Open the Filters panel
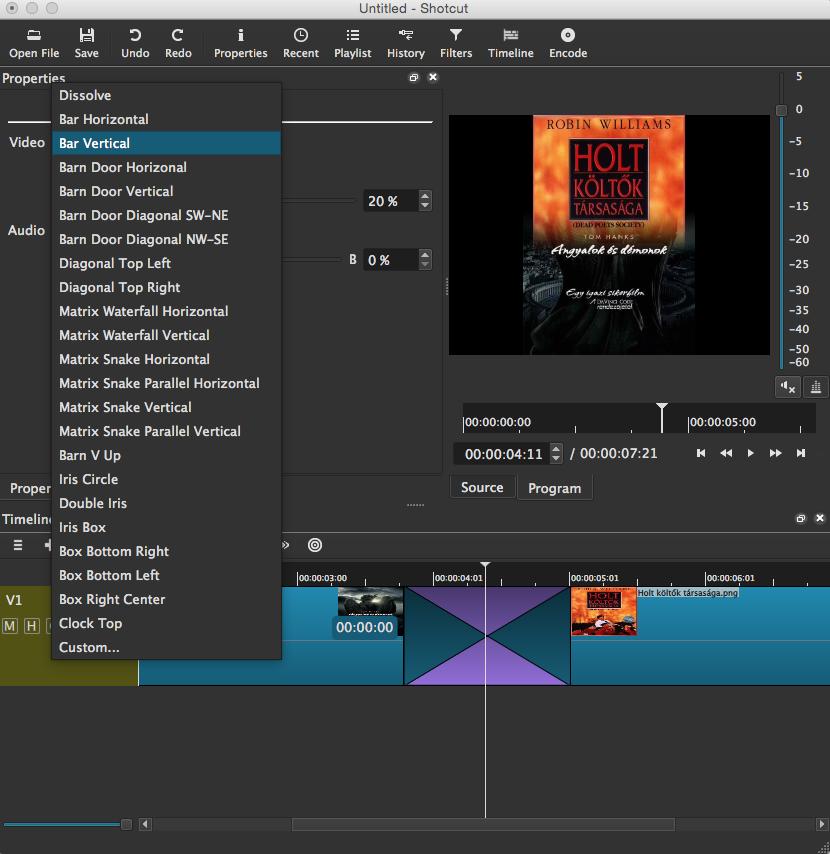 (456, 44)
